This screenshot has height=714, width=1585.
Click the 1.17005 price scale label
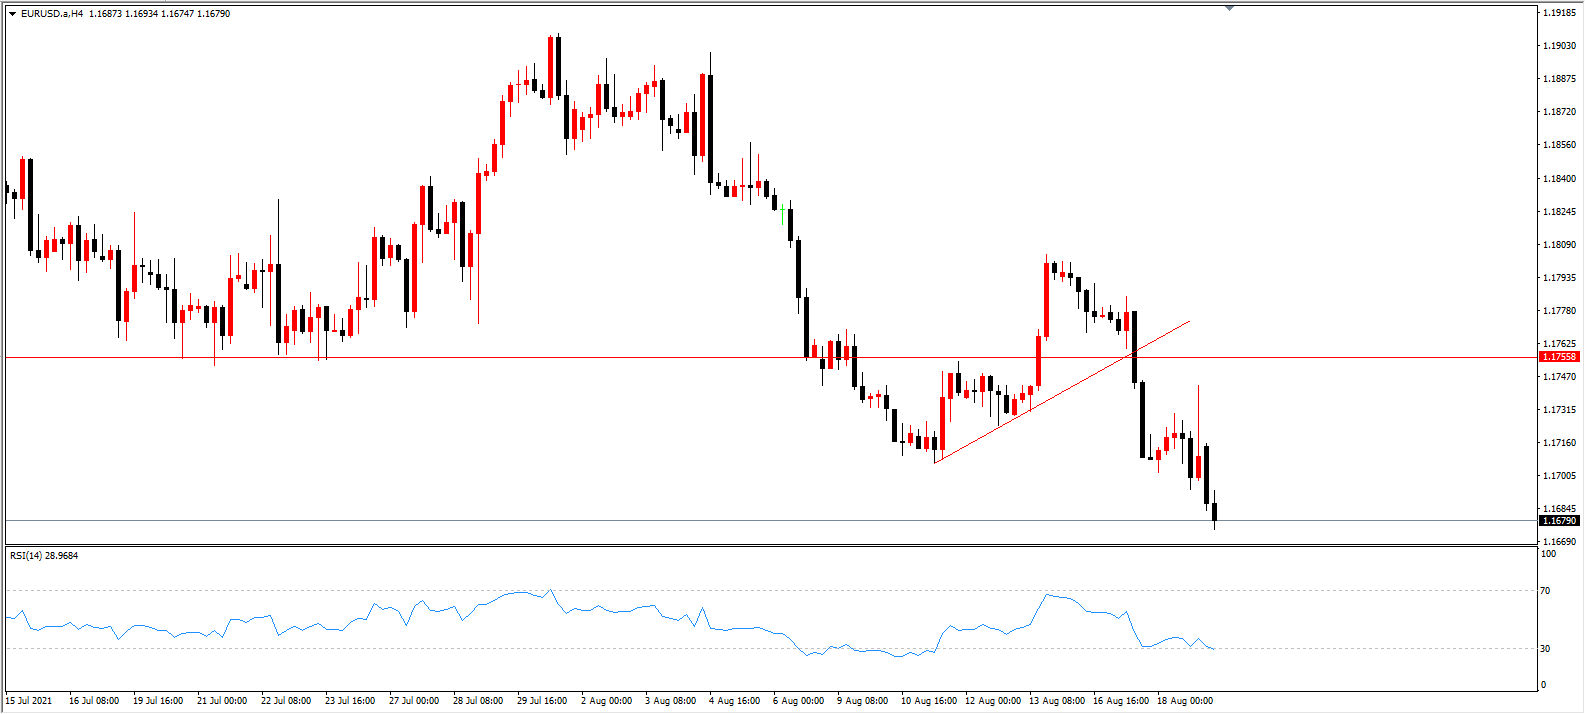tap(1559, 476)
